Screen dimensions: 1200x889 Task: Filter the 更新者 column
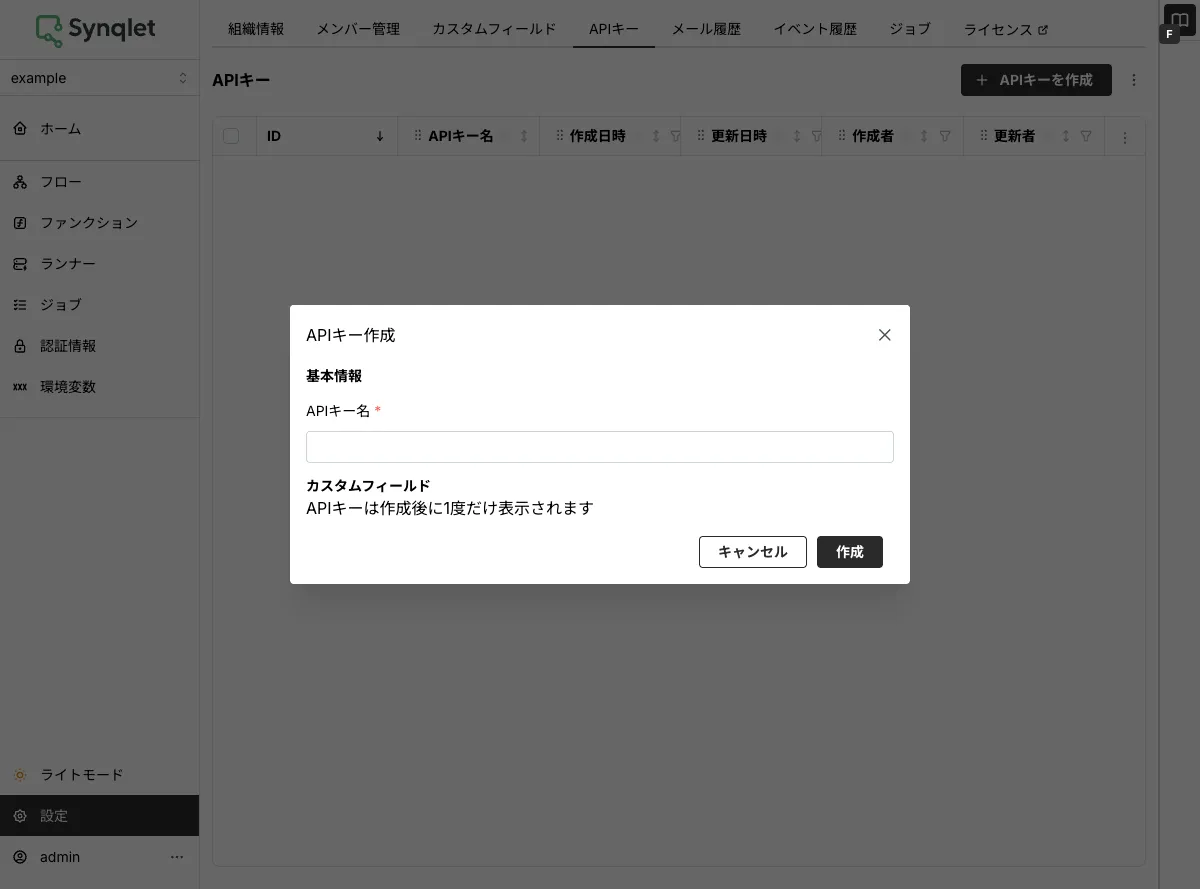(x=1086, y=136)
